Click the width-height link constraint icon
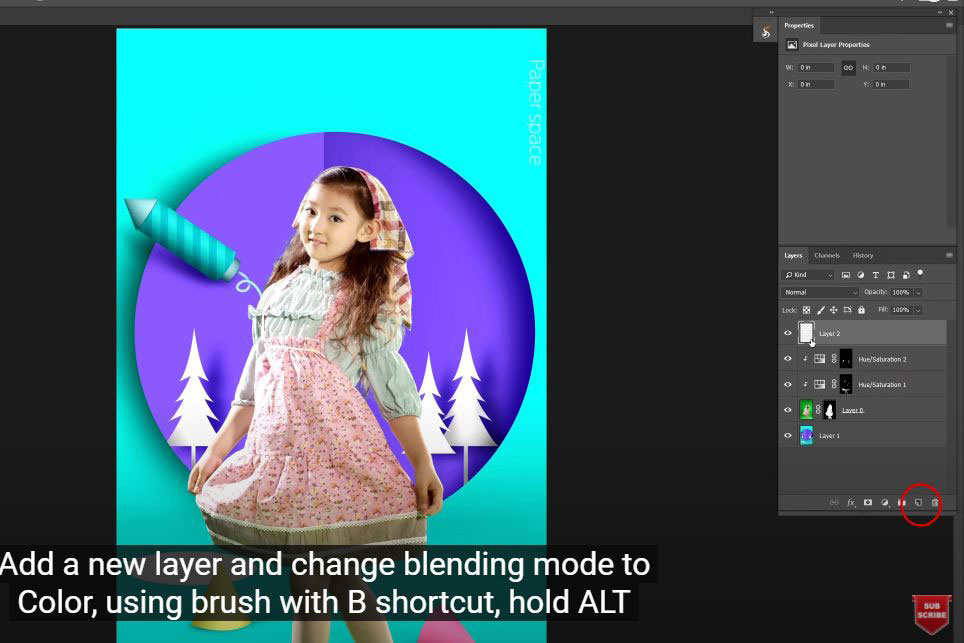 pos(848,68)
